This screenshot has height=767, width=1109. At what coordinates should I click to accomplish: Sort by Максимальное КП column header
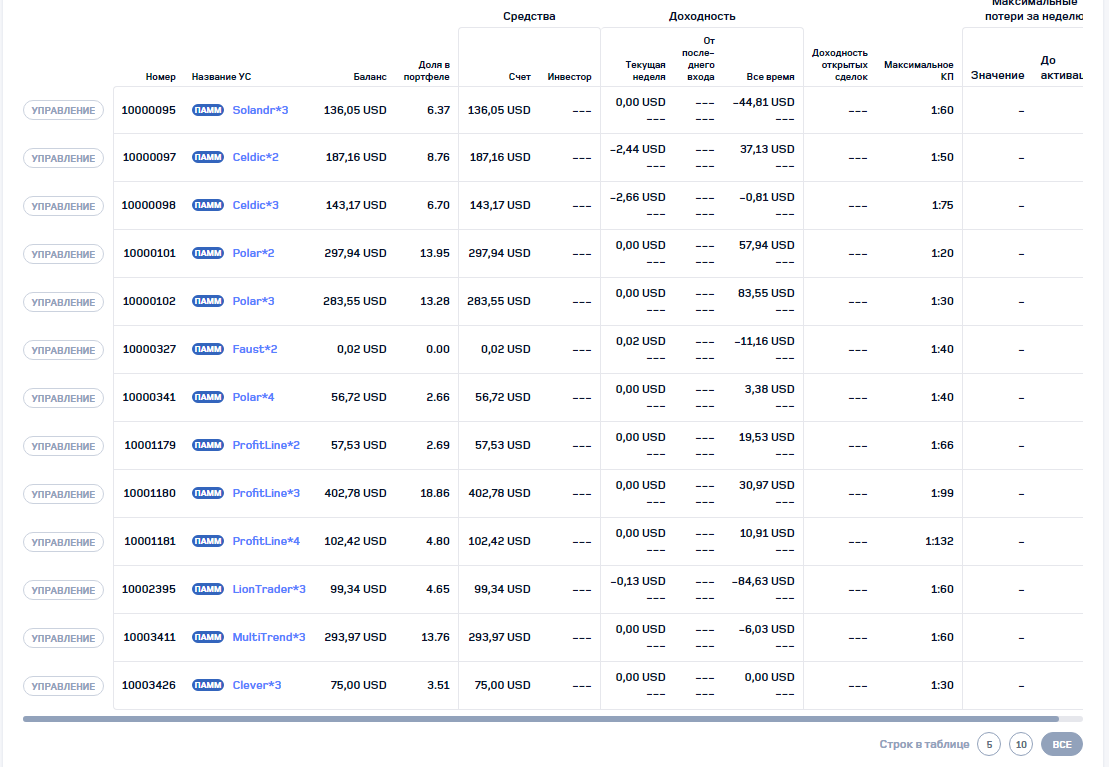point(918,71)
